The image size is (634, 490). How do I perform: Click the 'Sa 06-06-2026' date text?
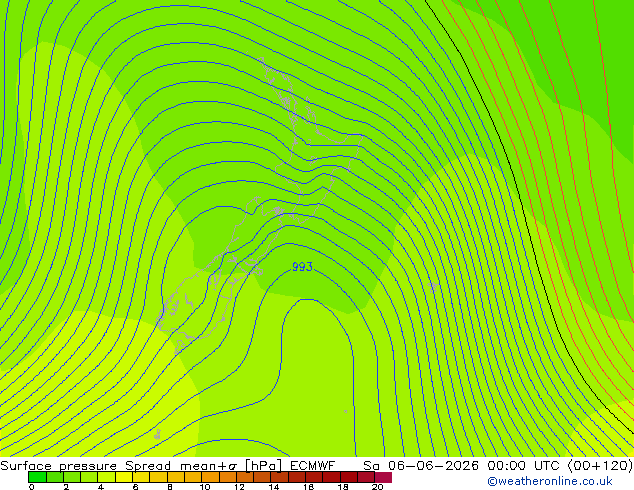tap(421, 466)
